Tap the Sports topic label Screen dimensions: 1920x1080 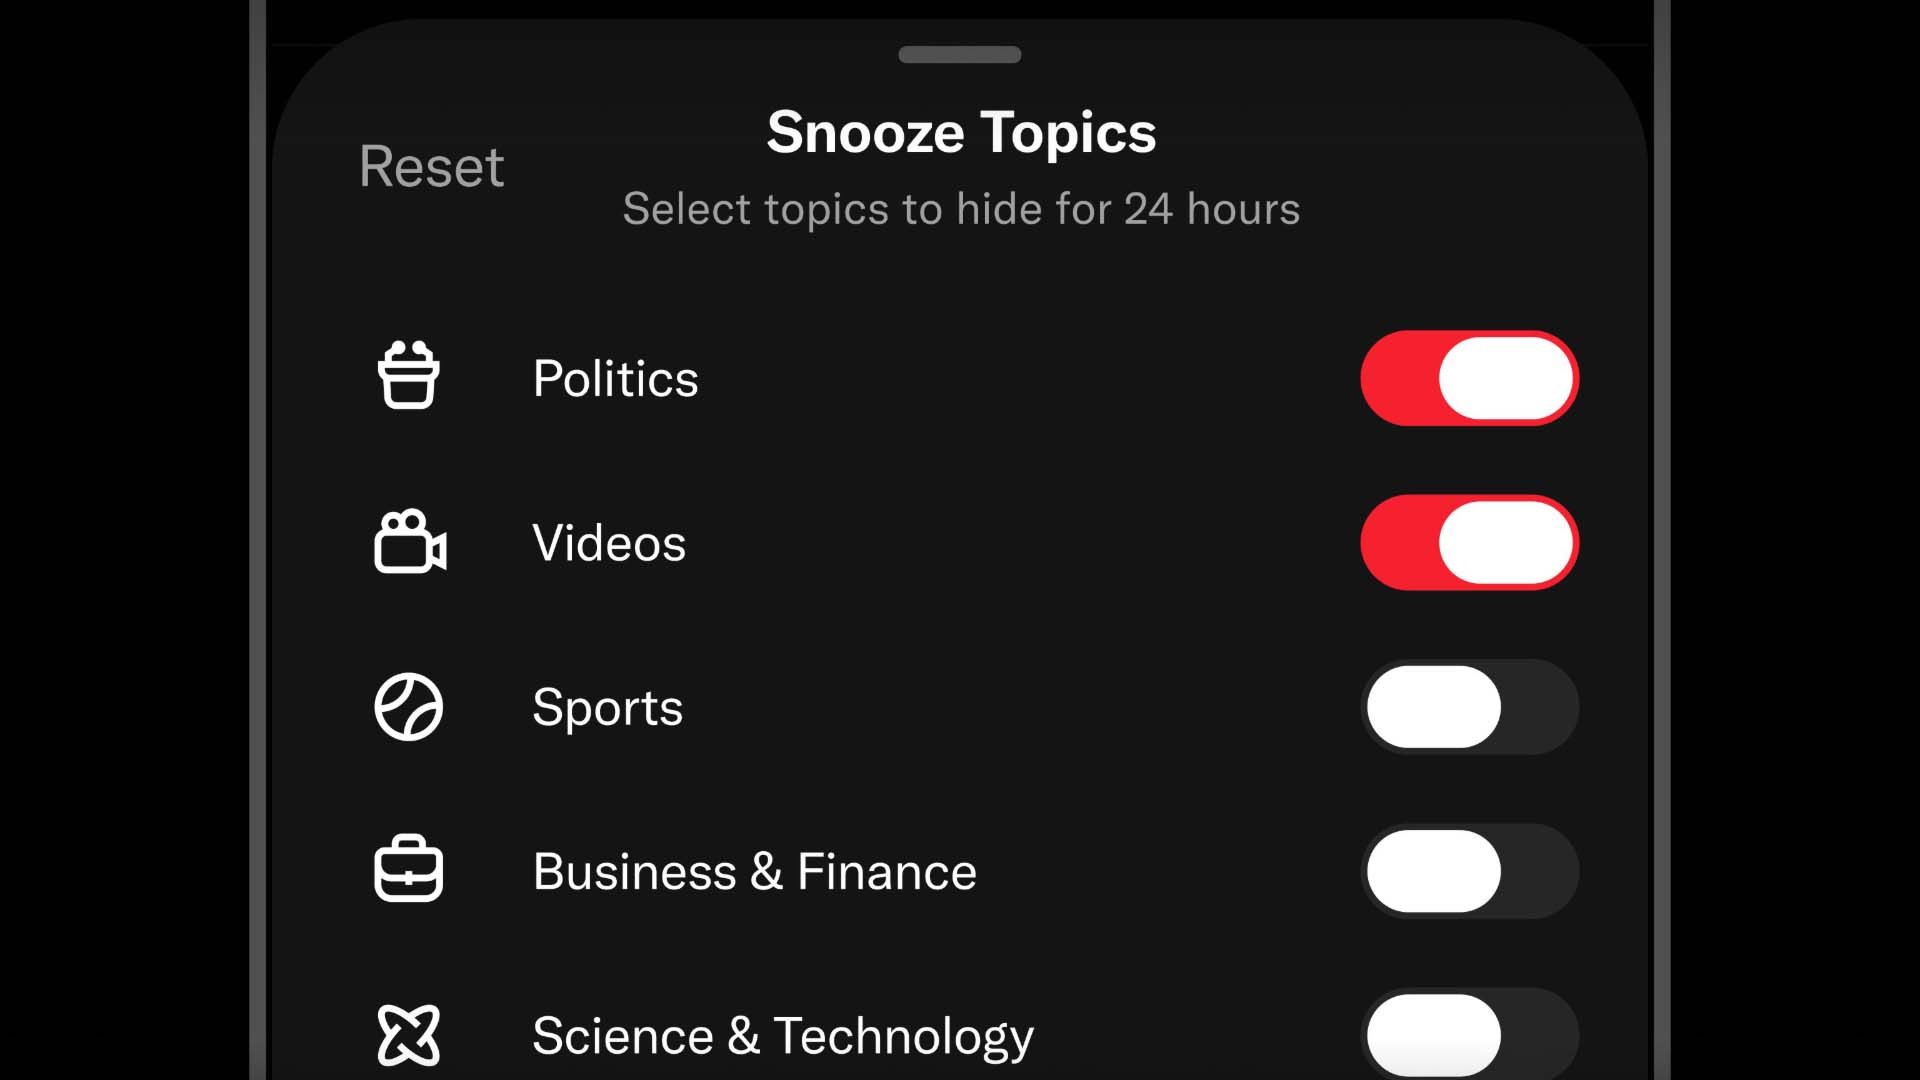pos(607,708)
